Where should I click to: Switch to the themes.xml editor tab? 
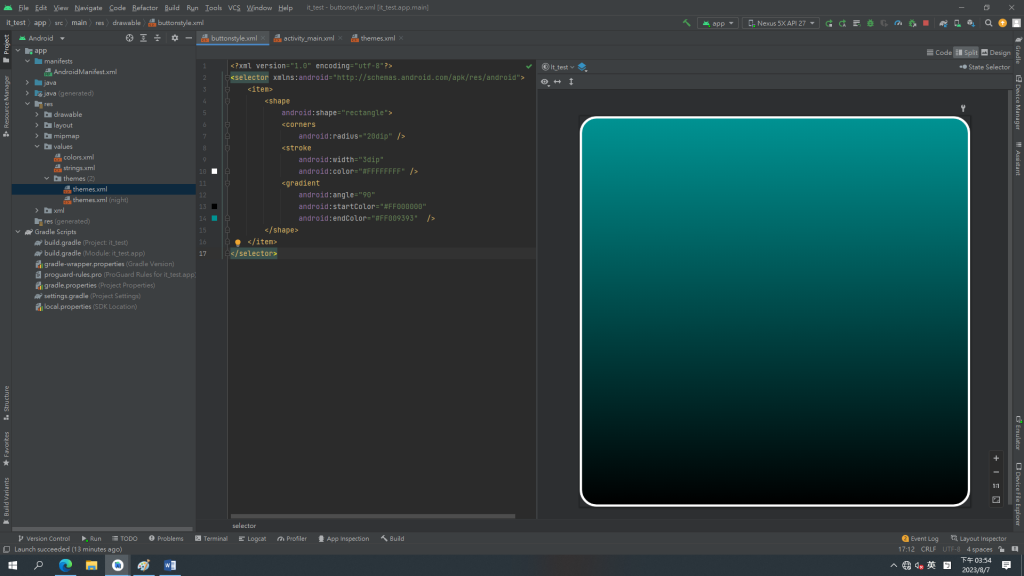point(377,38)
